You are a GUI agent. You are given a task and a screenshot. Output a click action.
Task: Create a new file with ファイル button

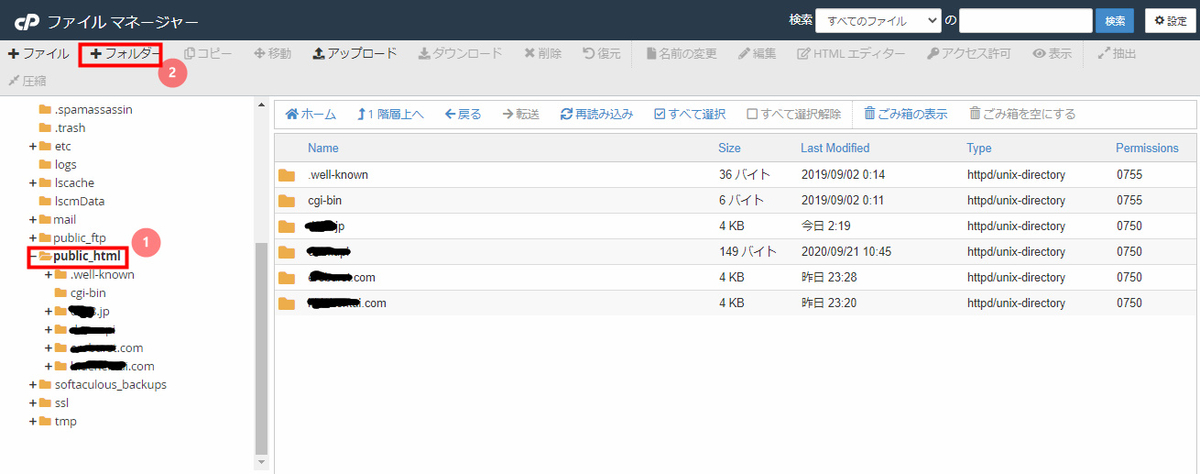[x=39, y=53]
